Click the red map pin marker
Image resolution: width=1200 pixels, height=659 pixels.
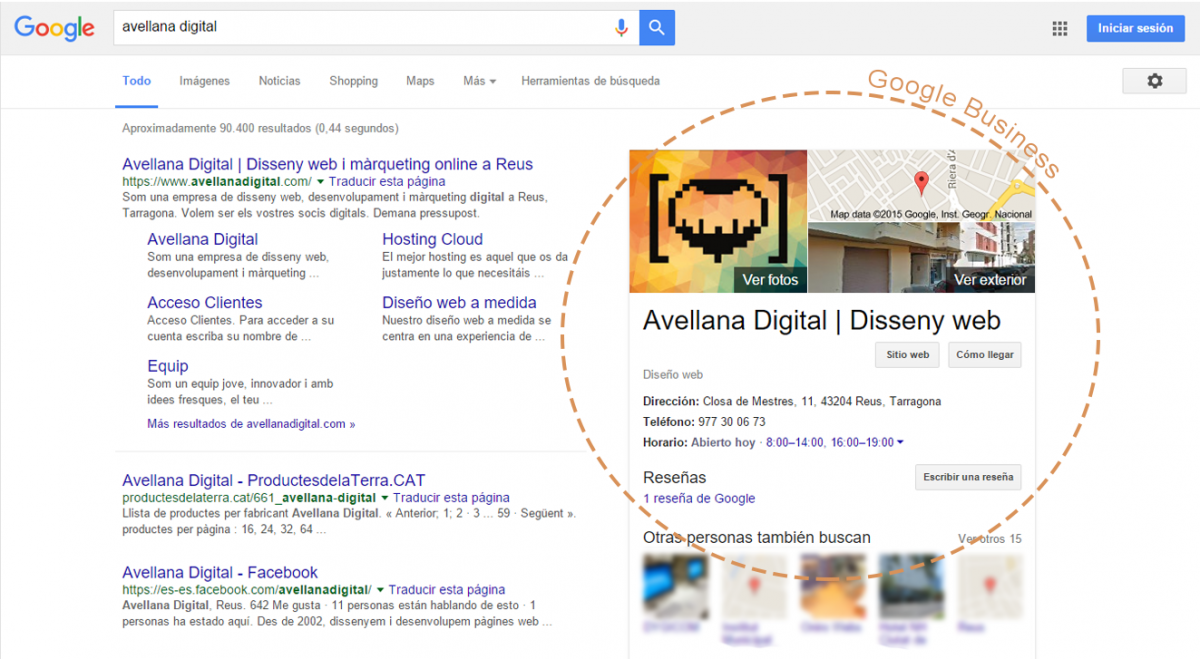(922, 182)
